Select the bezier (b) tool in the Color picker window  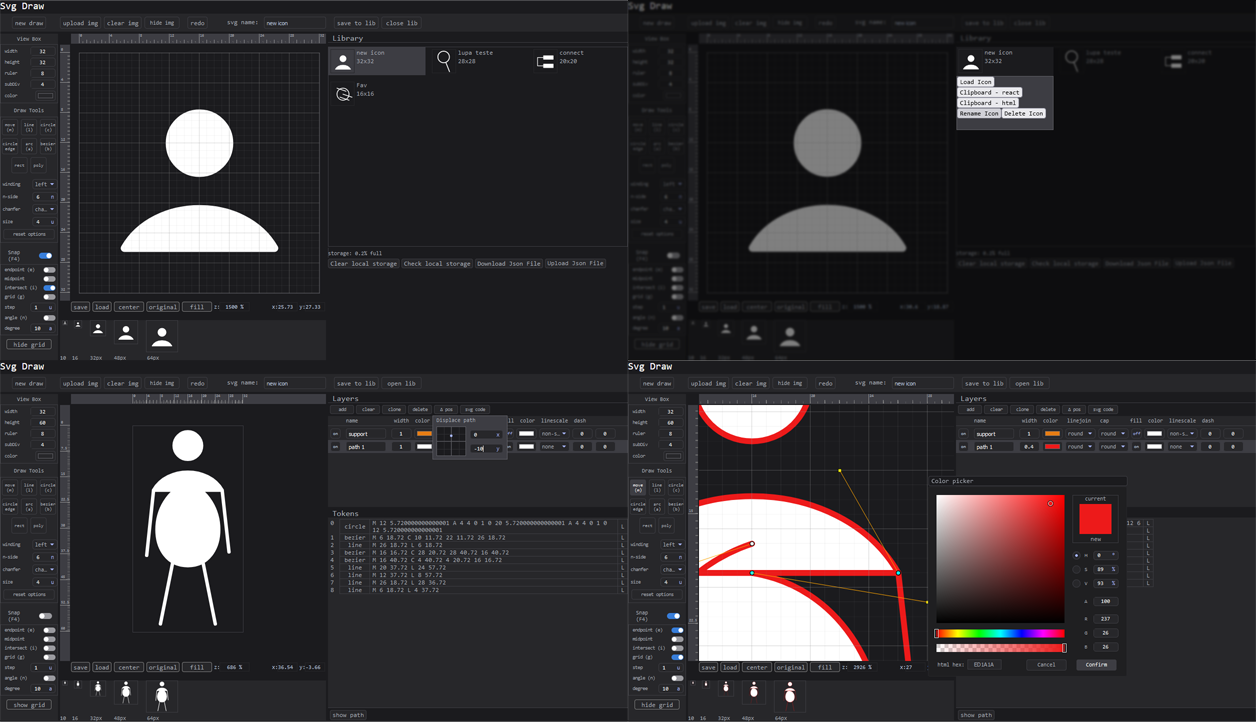676,506
